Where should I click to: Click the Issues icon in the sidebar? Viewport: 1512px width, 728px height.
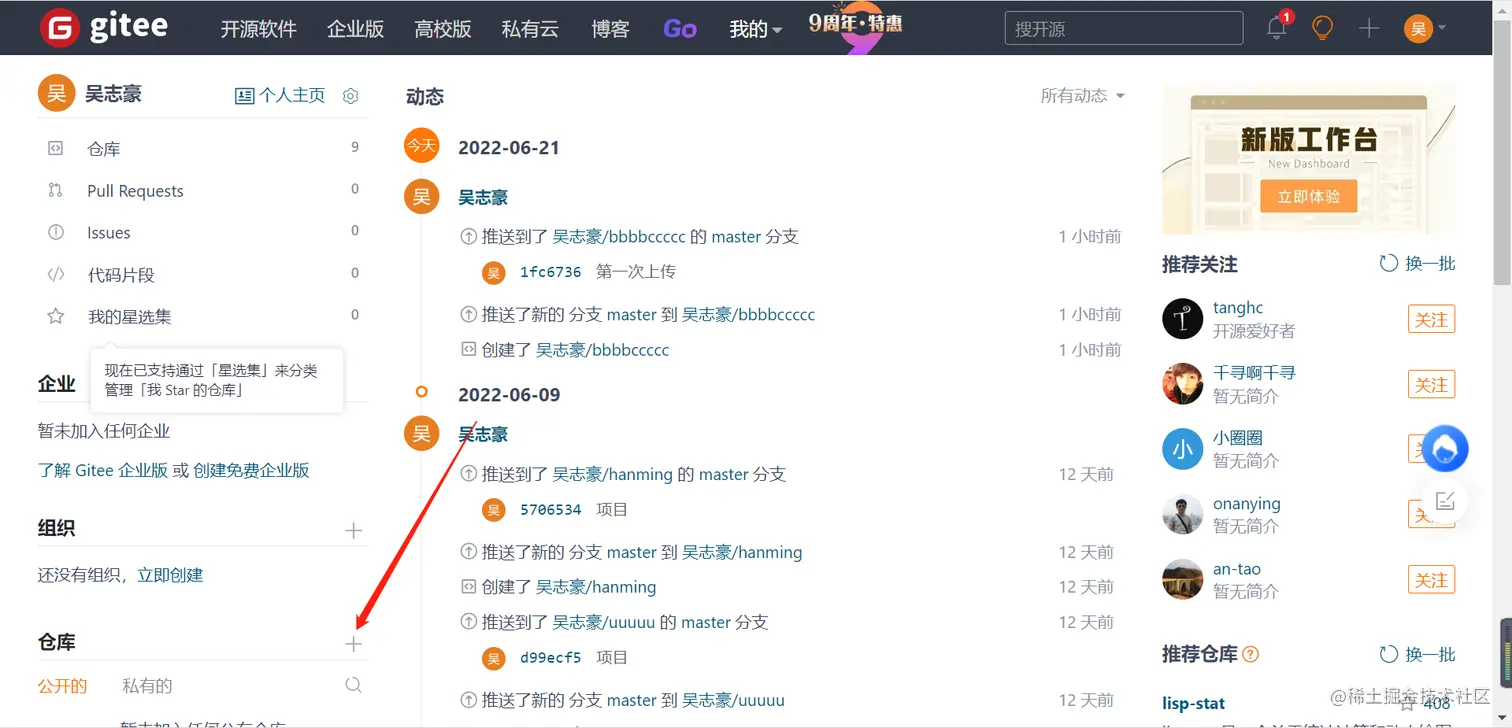coord(56,232)
